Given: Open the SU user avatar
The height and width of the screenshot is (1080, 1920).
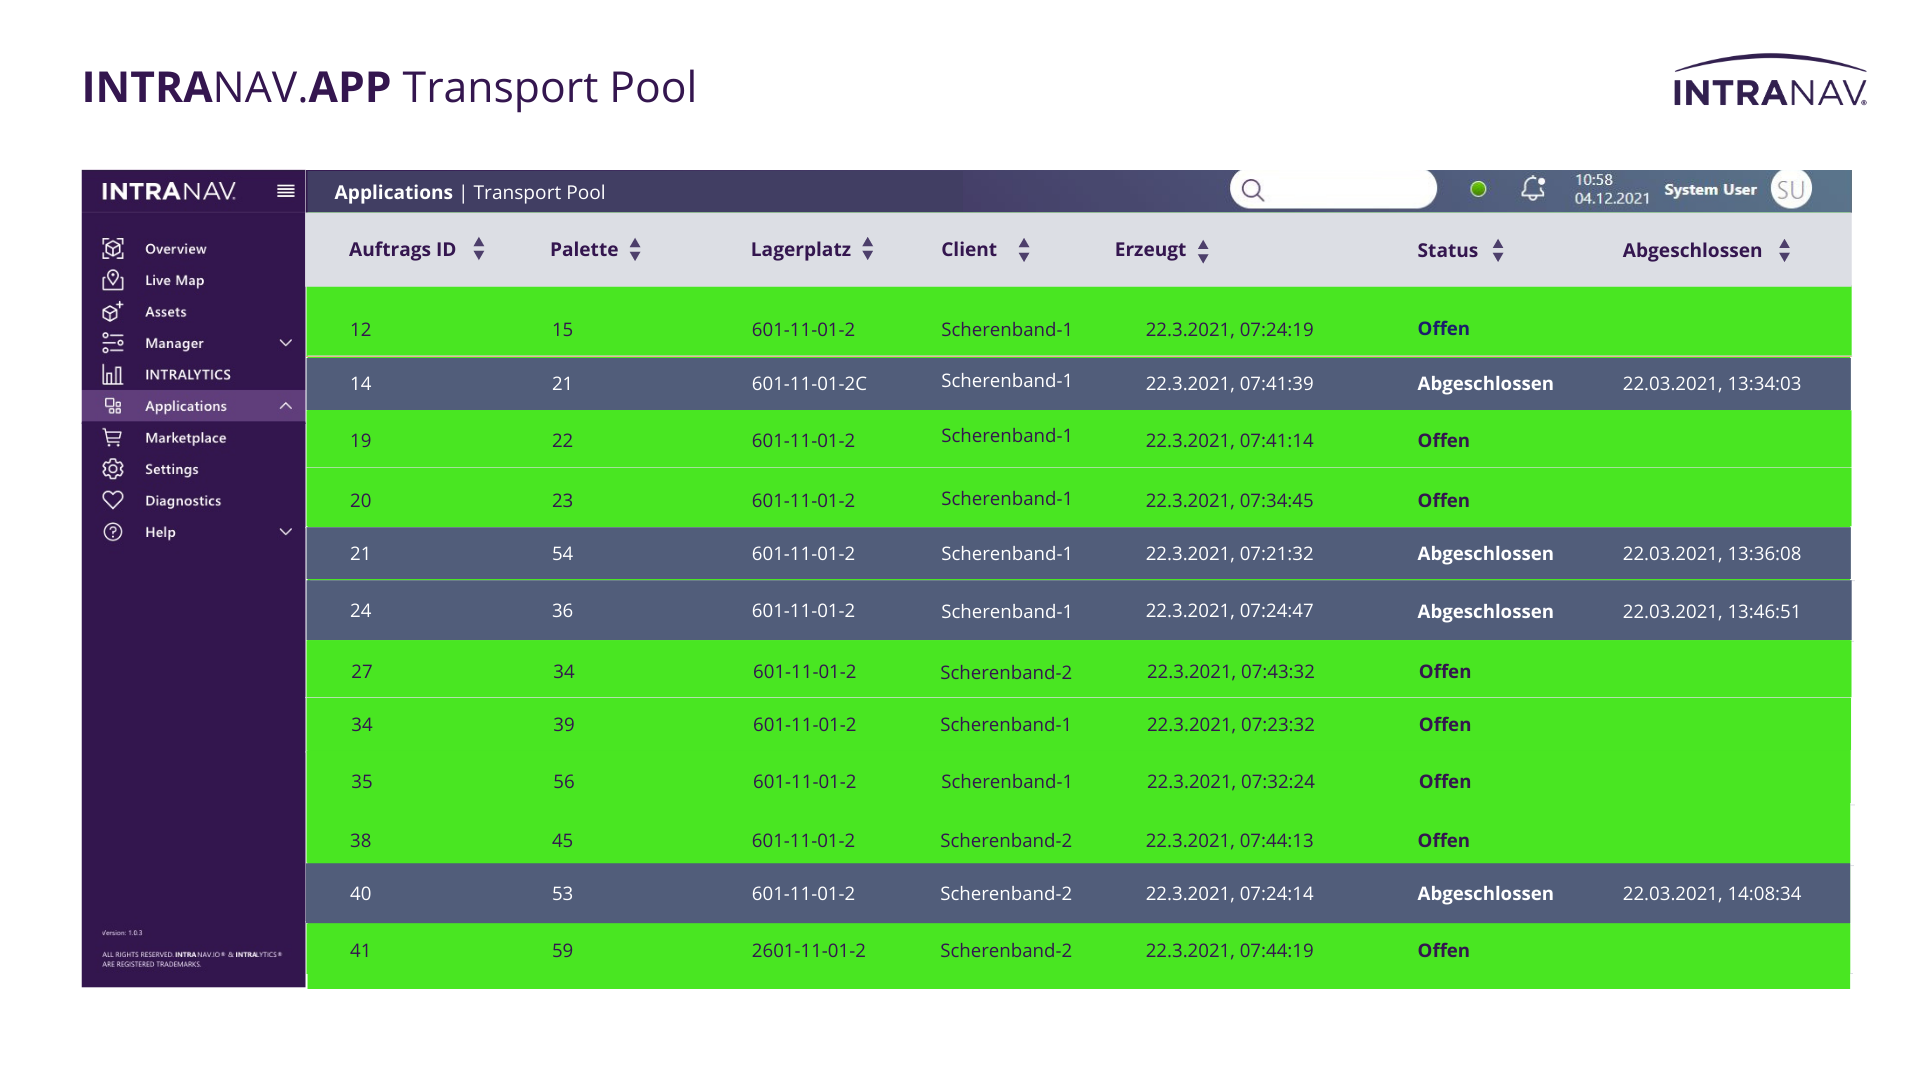Looking at the screenshot, I should click(1791, 189).
